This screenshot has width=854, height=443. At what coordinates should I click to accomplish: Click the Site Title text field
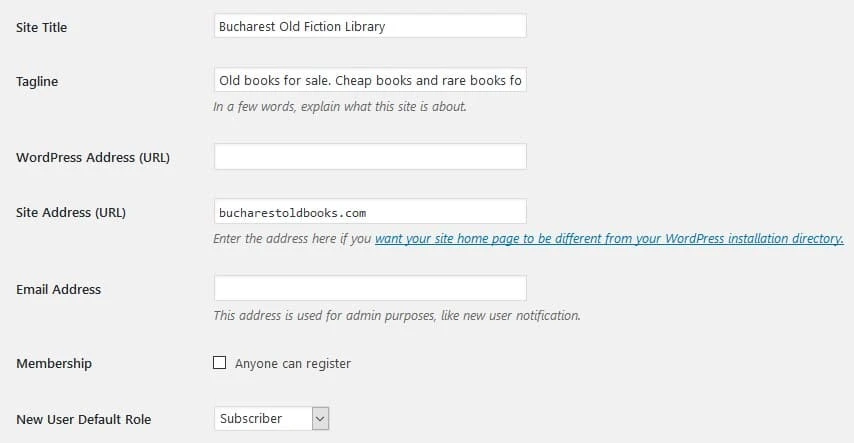[x=370, y=27]
